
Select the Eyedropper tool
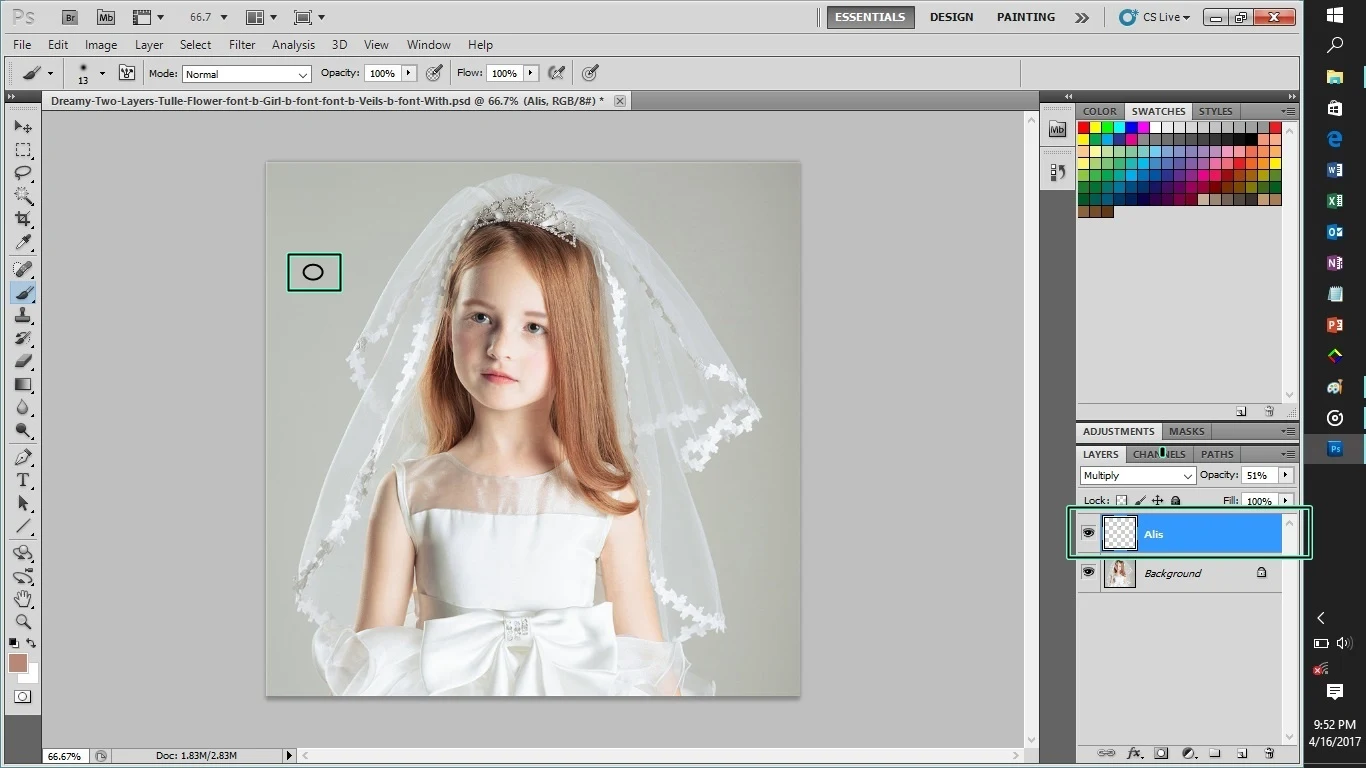click(23, 243)
